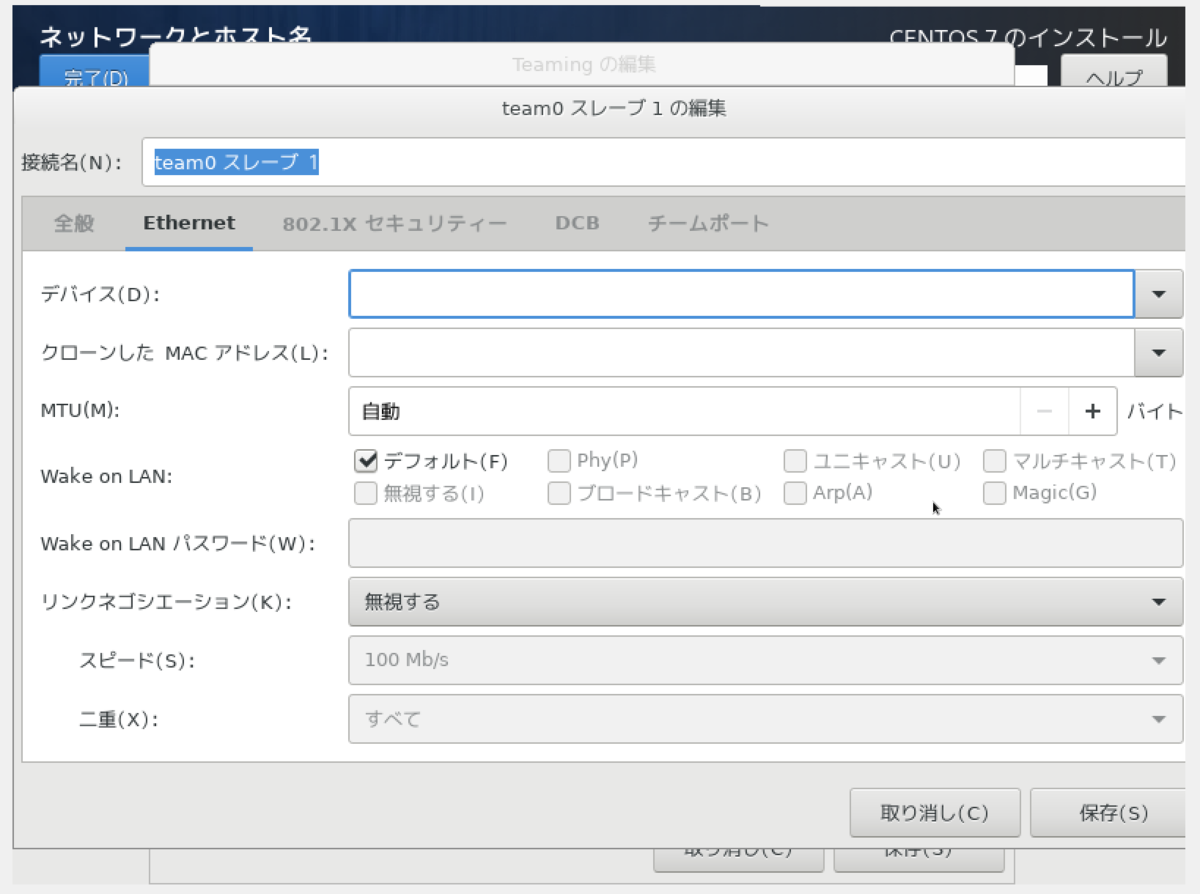The image size is (1200, 894).
Task: Open the リンクネゴシエーション dropdown
Action: pyautogui.click(x=1158, y=602)
